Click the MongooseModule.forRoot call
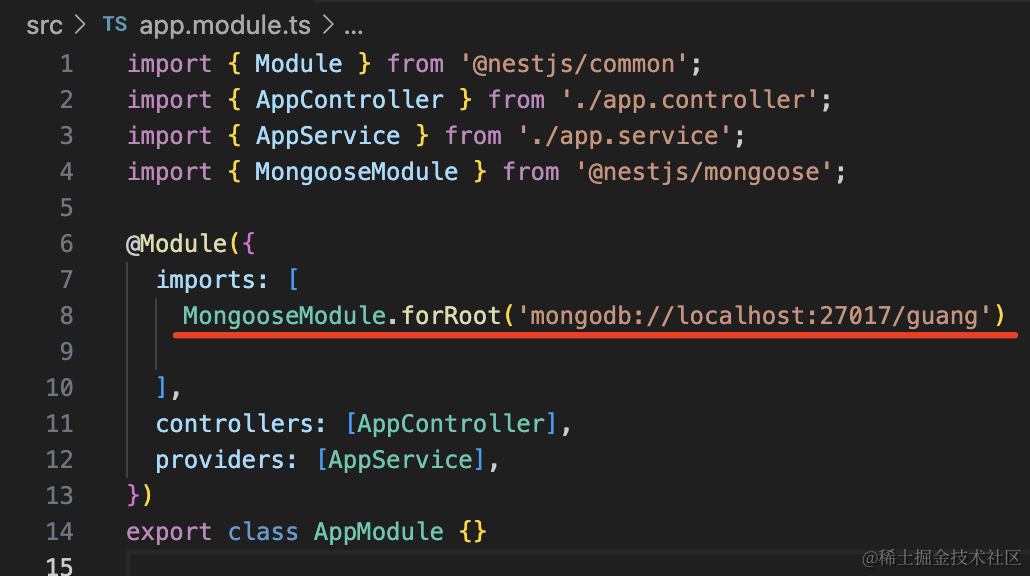This screenshot has width=1030, height=576. (342, 316)
